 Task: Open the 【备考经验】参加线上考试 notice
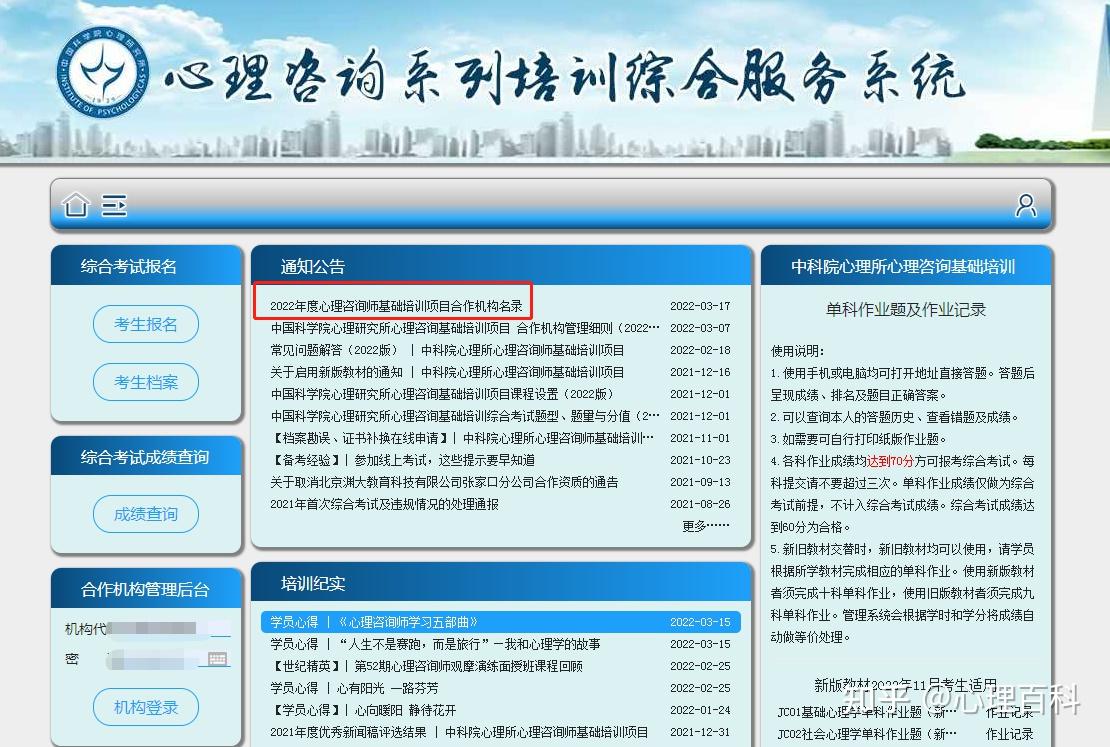pyautogui.click(x=402, y=460)
